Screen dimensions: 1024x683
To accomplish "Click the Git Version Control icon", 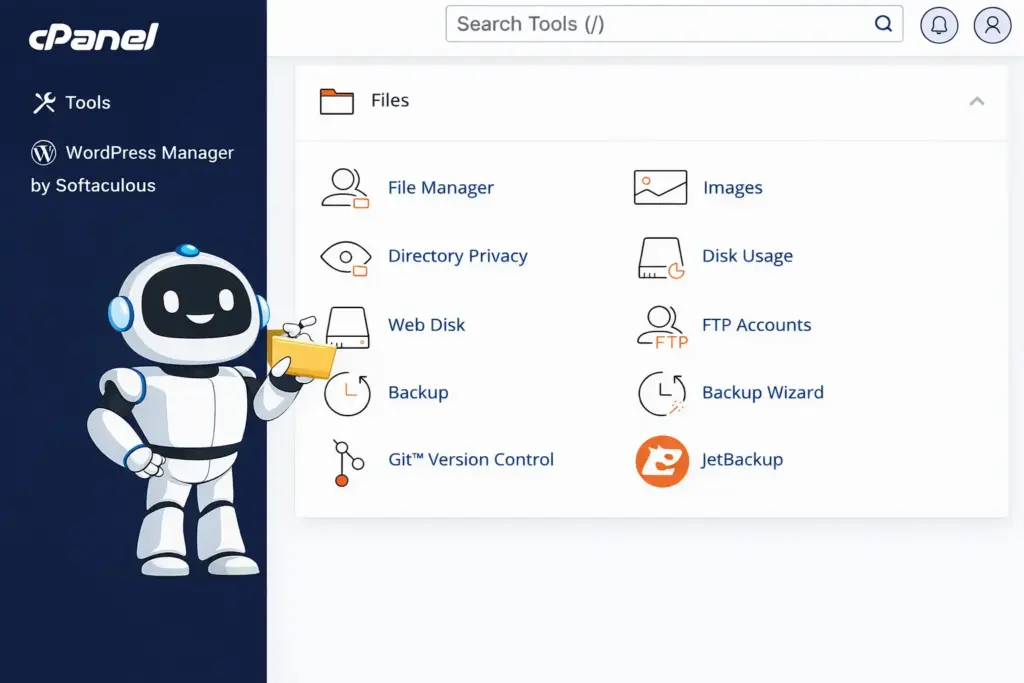I will 342,461.
